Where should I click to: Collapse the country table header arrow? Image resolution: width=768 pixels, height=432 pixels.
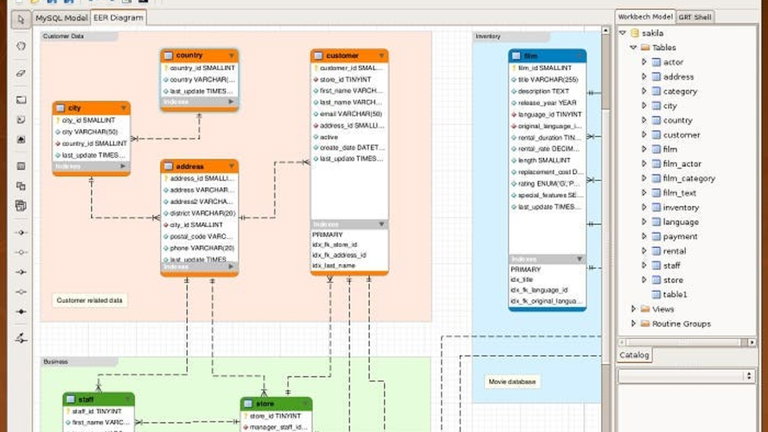(231, 55)
